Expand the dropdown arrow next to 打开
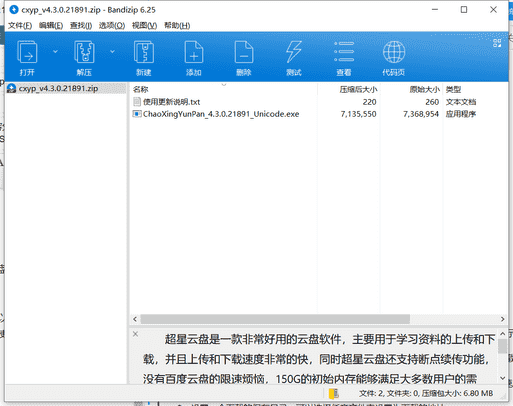 (55, 52)
